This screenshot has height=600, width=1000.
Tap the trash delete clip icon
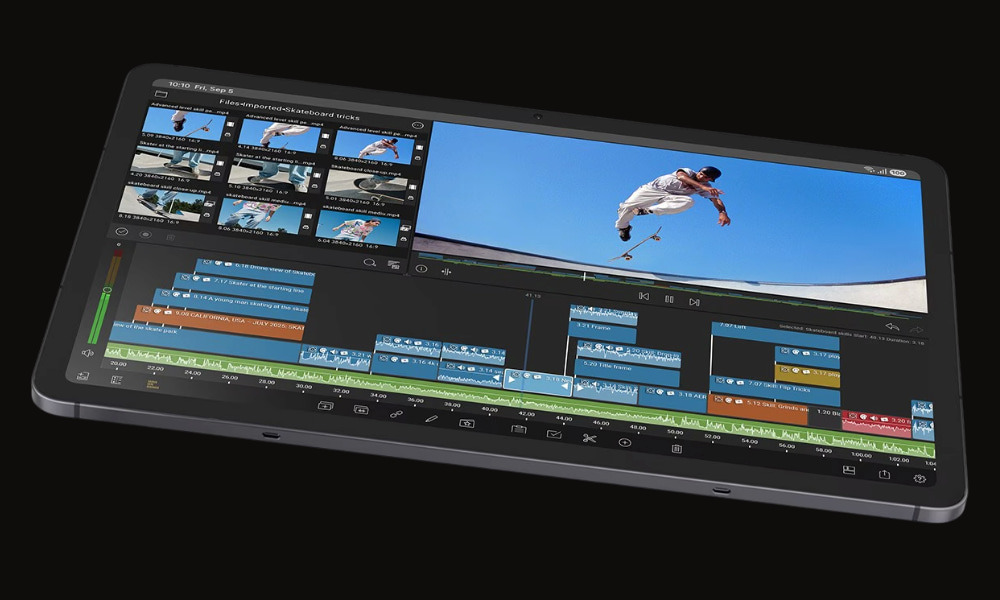click(x=677, y=449)
